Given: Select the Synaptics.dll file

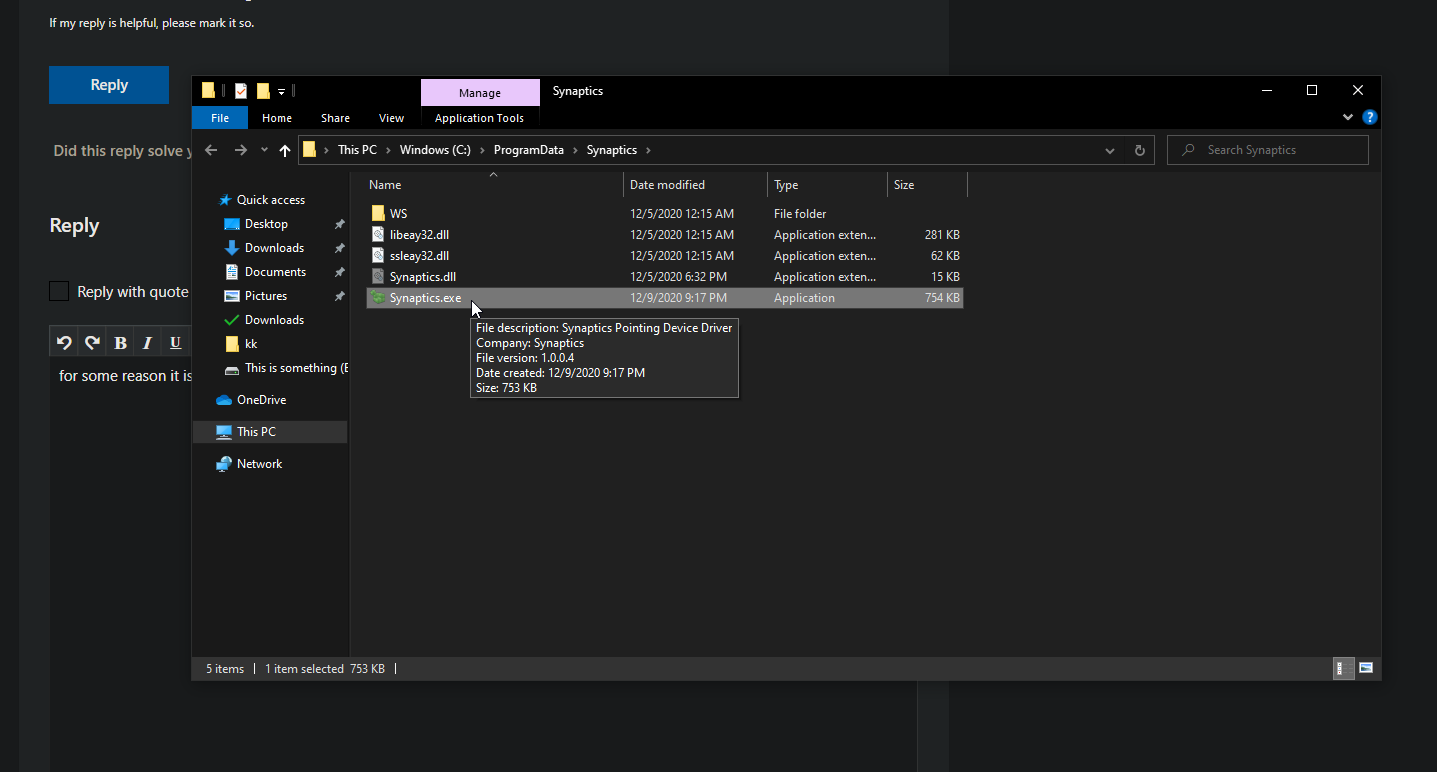Looking at the screenshot, I should point(665,277).
